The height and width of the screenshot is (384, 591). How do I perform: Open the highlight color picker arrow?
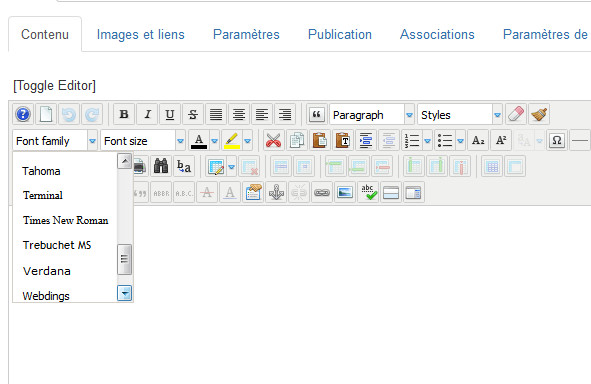(248, 141)
